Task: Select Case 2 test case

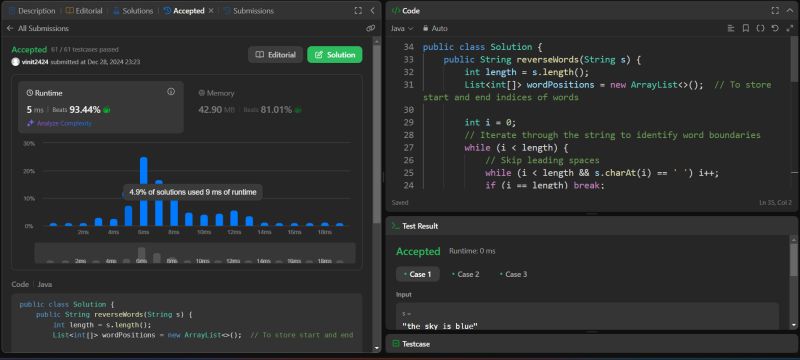Action: (x=466, y=274)
